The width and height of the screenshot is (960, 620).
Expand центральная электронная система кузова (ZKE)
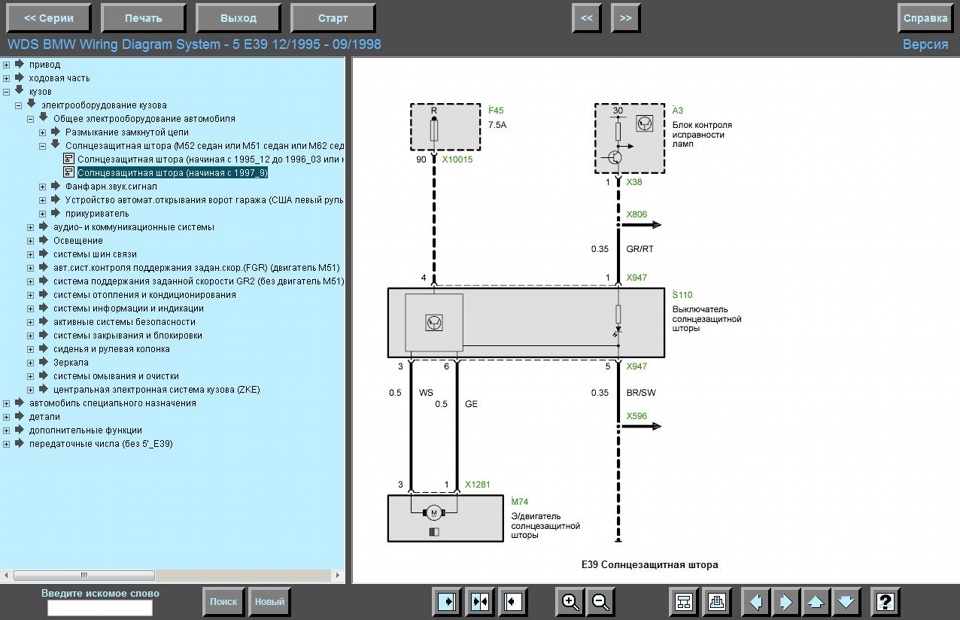[31, 390]
